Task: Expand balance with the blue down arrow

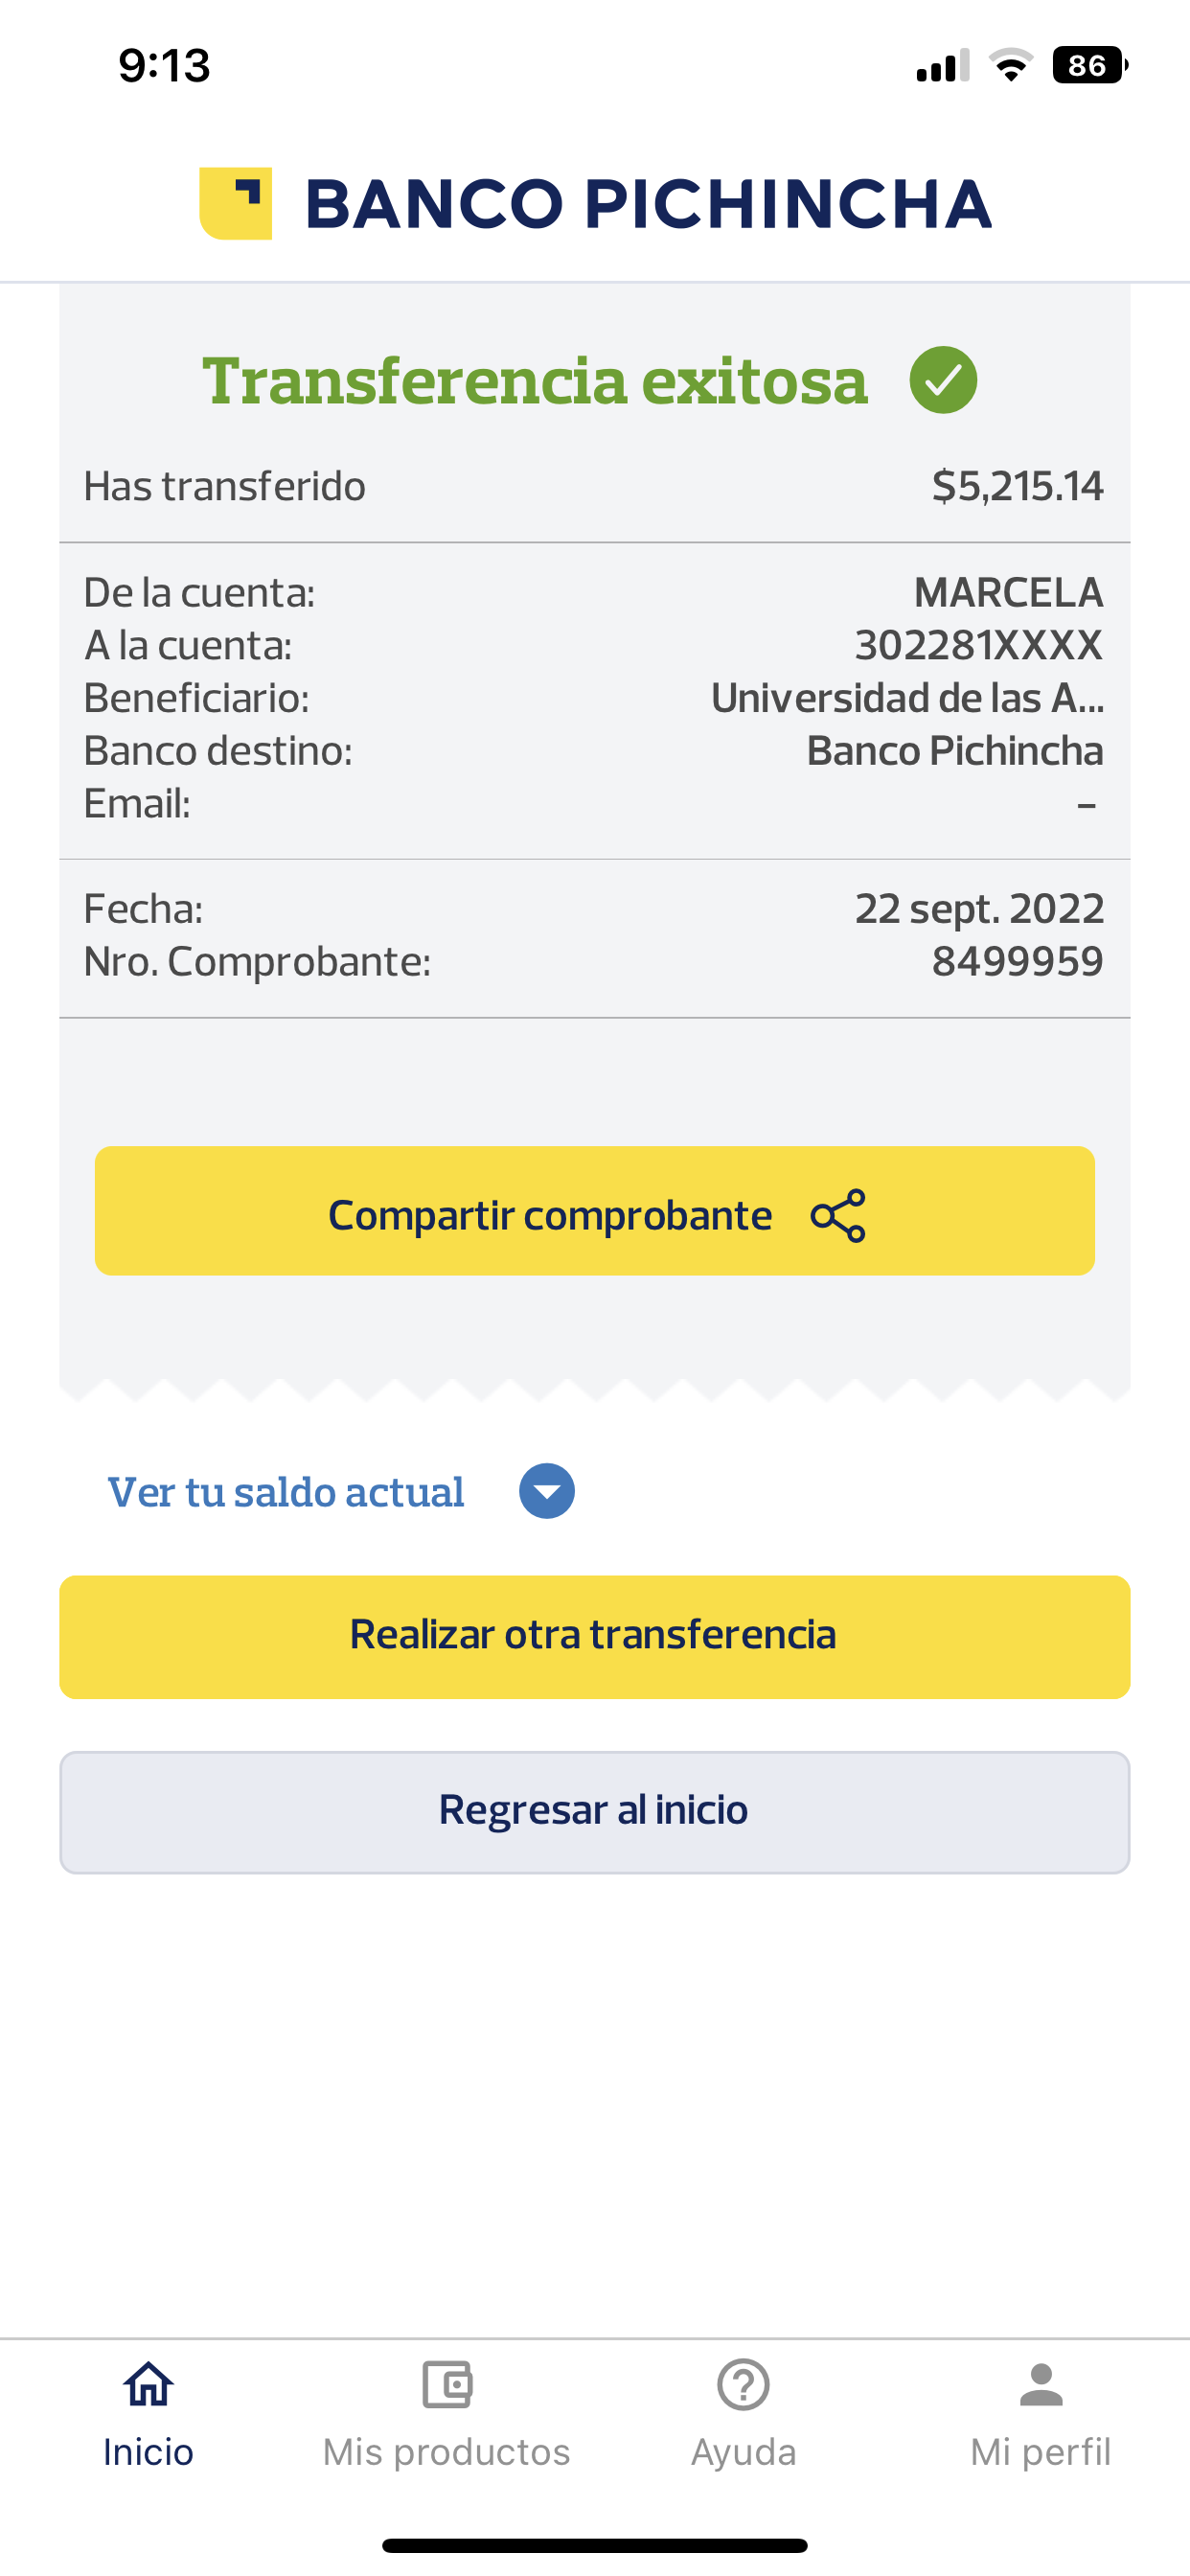Action: [x=547, y=1491]
